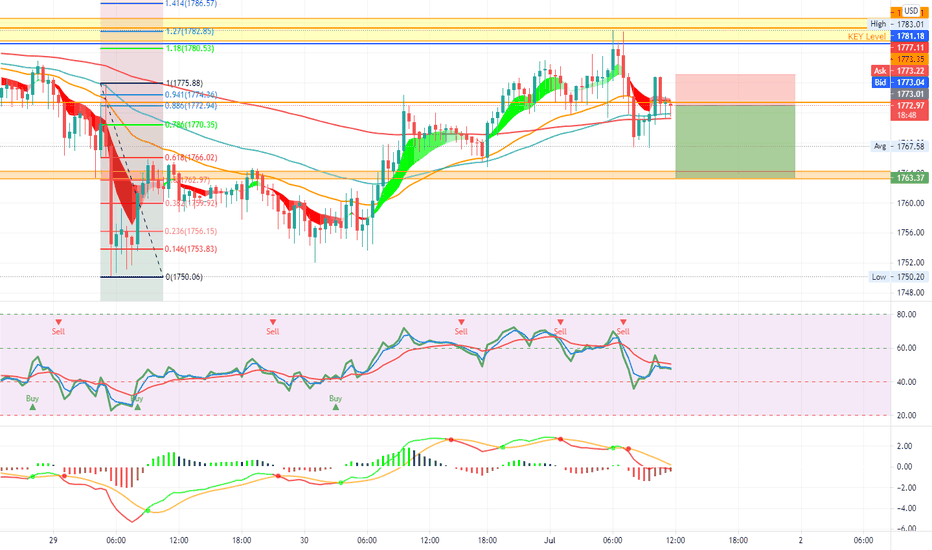This screenshot has height=550, width=932.
Task: Click the Low 1750.20 label
Action: [x=898, y=277]
